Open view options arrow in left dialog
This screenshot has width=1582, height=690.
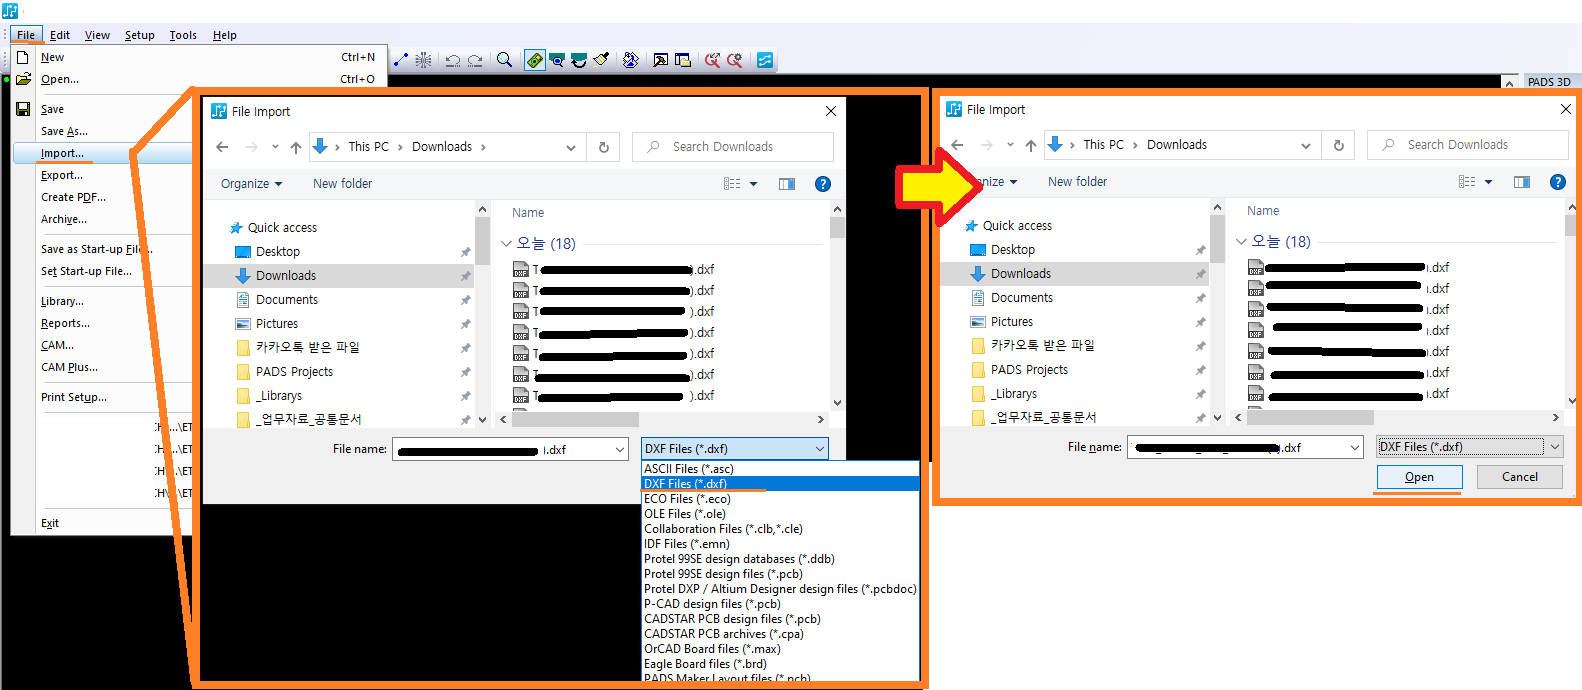coord(754,184)
